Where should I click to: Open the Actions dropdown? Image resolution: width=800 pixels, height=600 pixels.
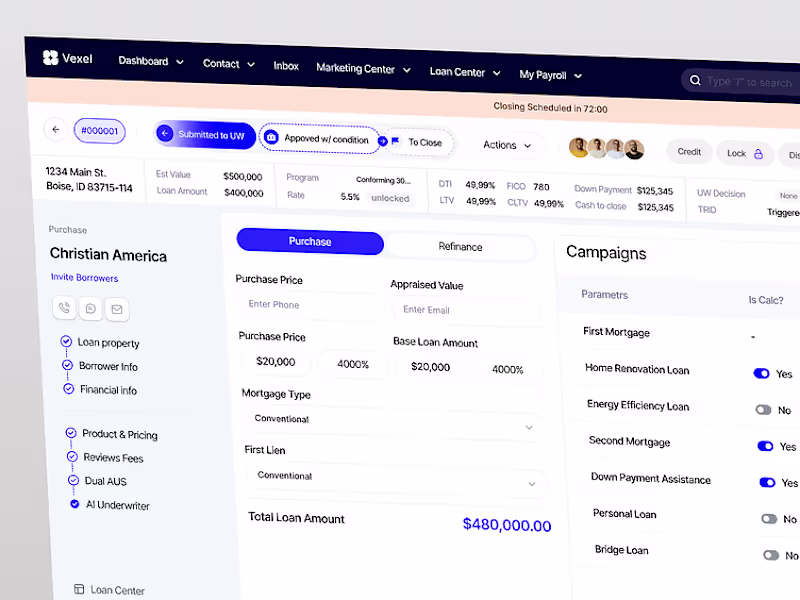coord(508,145)
